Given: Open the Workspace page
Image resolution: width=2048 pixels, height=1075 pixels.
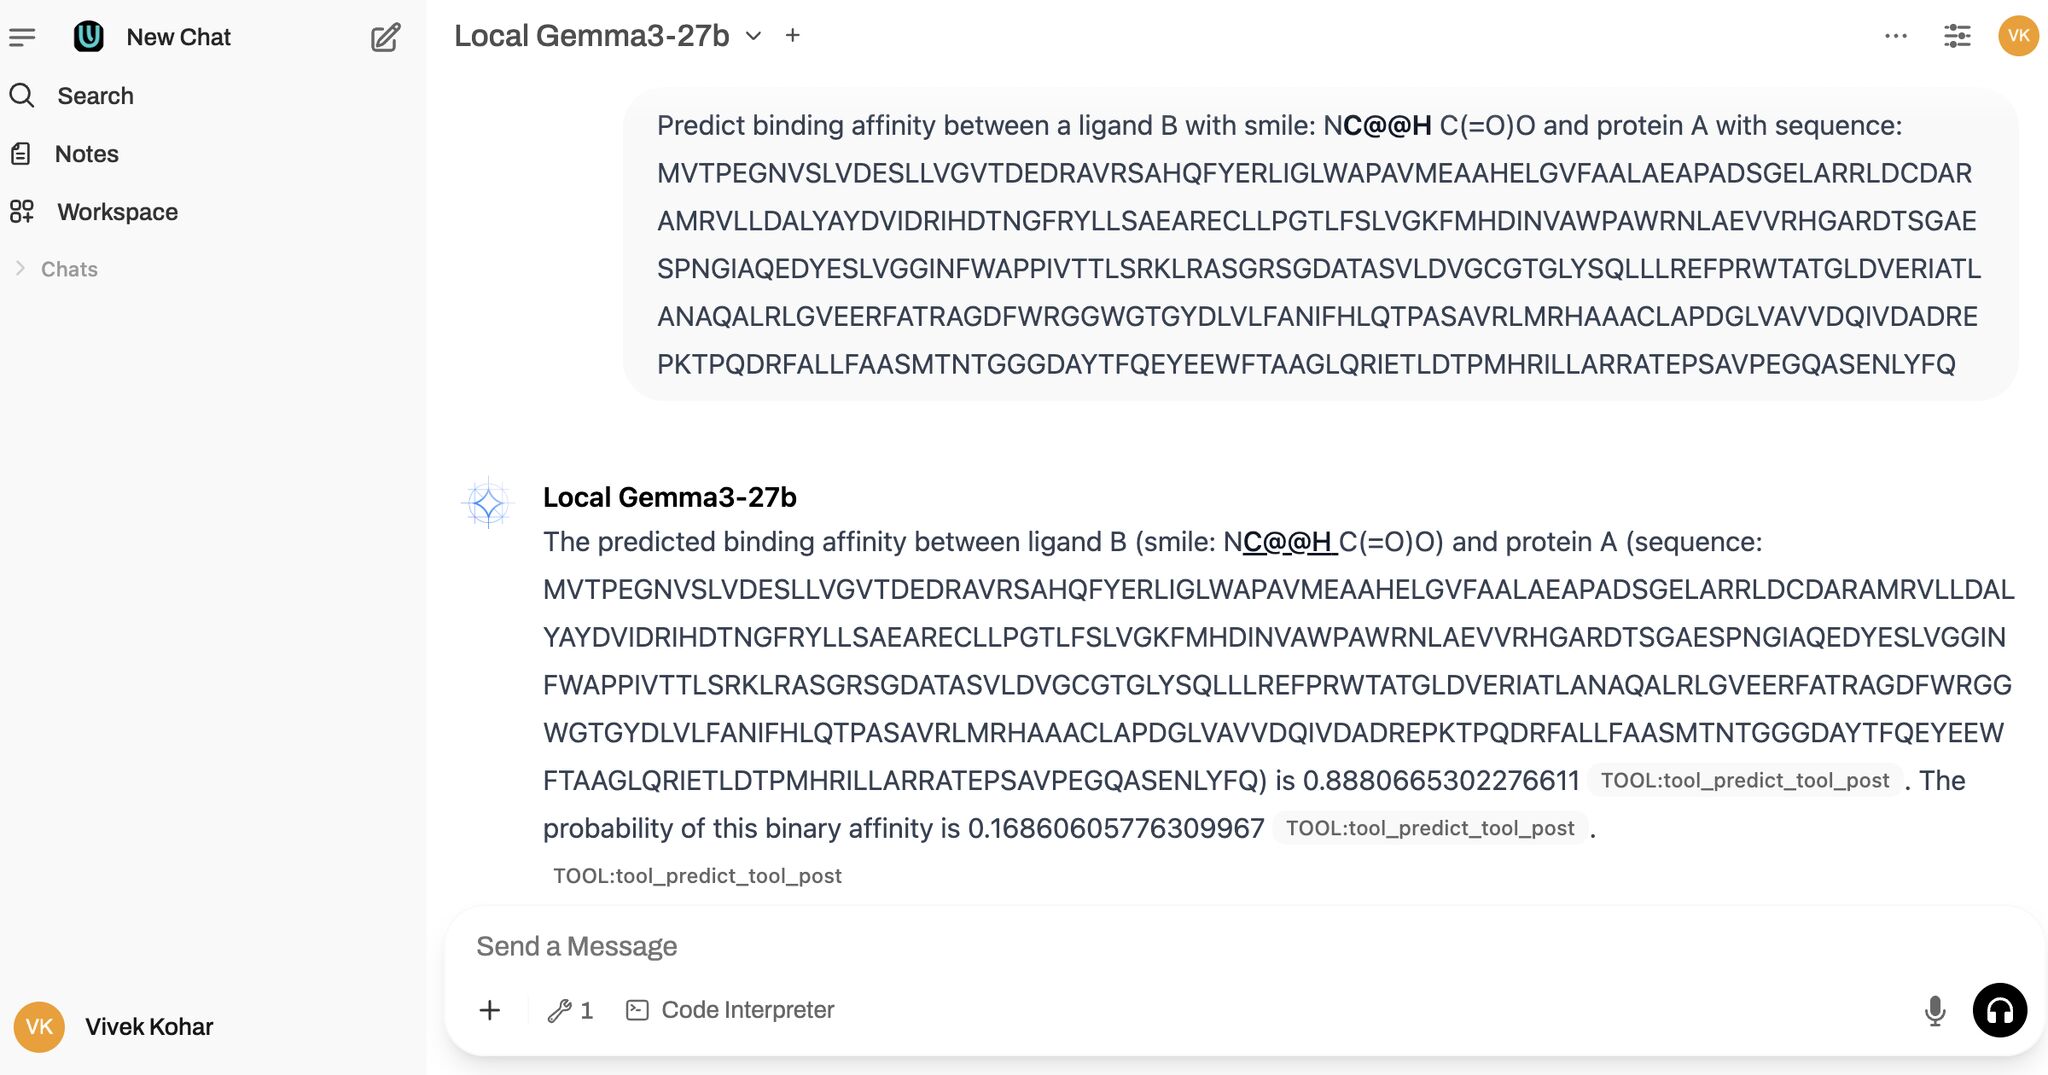Looking at the screenshot, I should [x=117, y=212].
